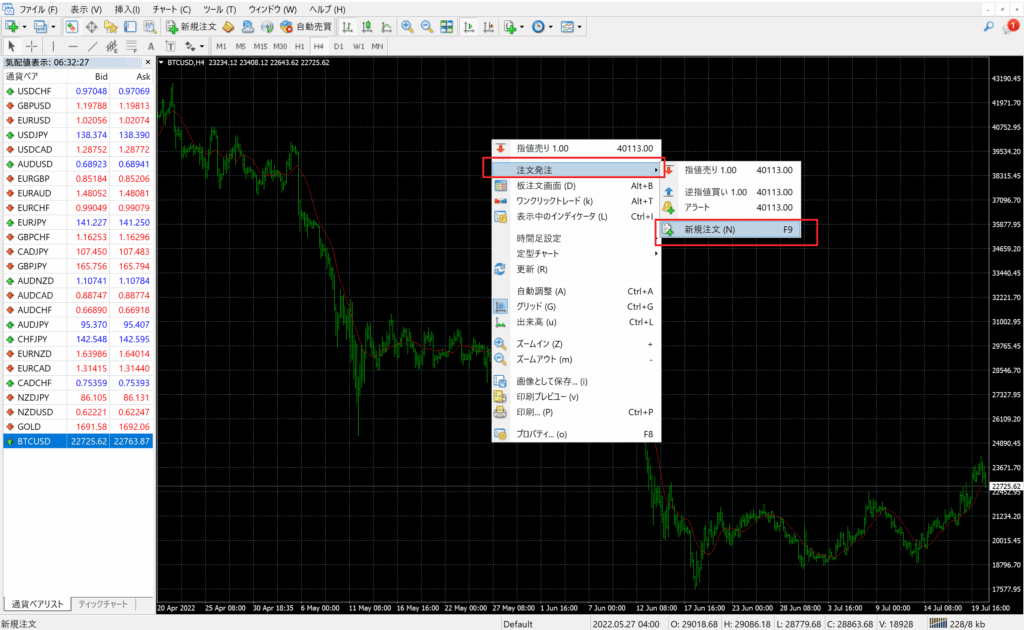Switch chart to line chart icon
This screenshot has height=630, width=1024.
point(387,27)
